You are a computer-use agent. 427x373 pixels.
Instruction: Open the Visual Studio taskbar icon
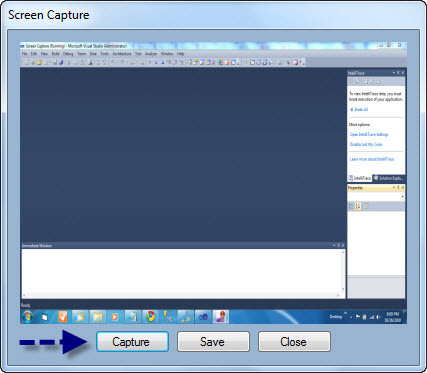tap(203, 316)
